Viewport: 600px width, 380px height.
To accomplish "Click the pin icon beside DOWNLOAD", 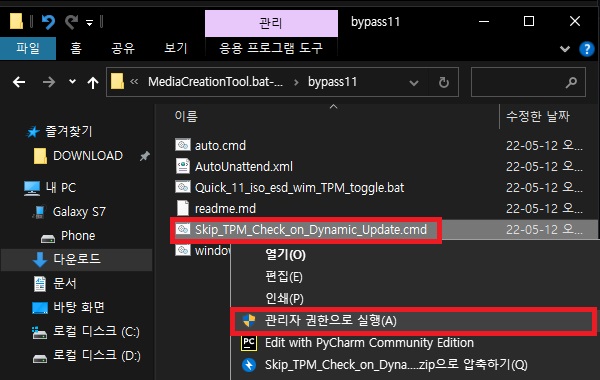I will click(x=145, y=156).
